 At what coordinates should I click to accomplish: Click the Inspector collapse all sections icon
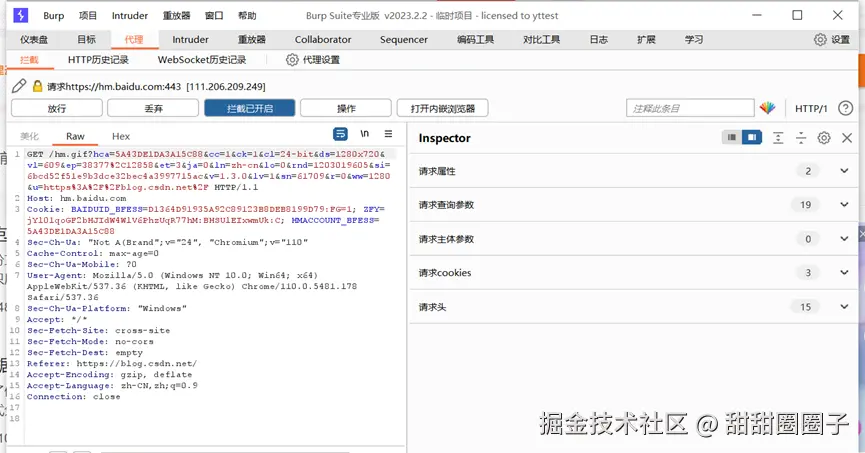pos(800,138)
